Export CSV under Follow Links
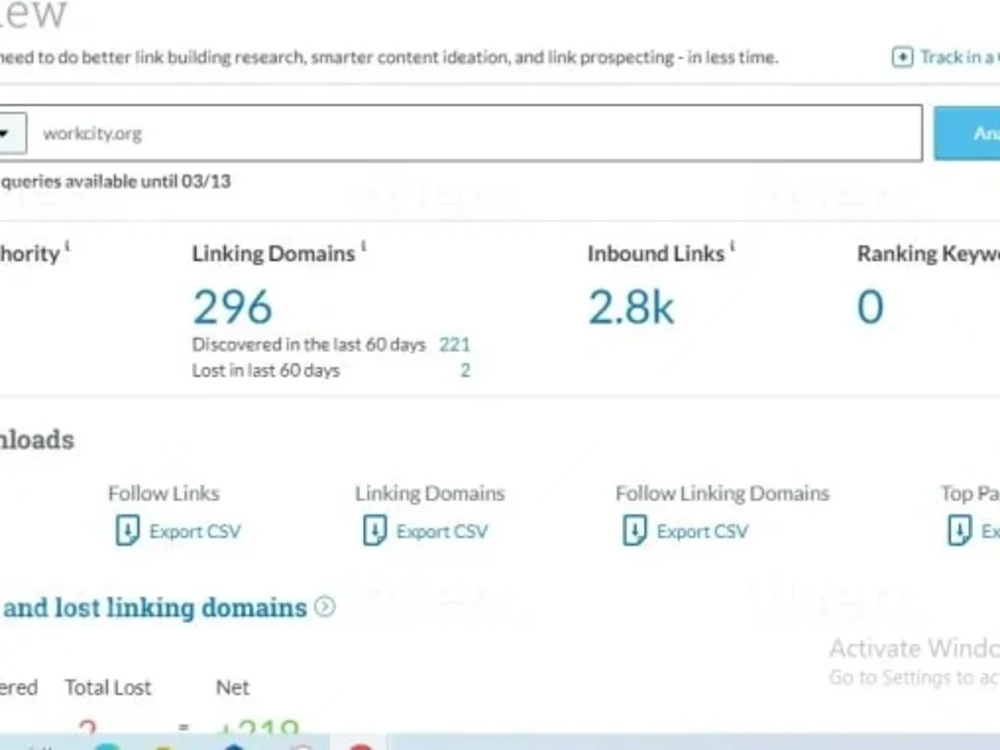The image size is (1000, 750). click(x=195, y=531)
